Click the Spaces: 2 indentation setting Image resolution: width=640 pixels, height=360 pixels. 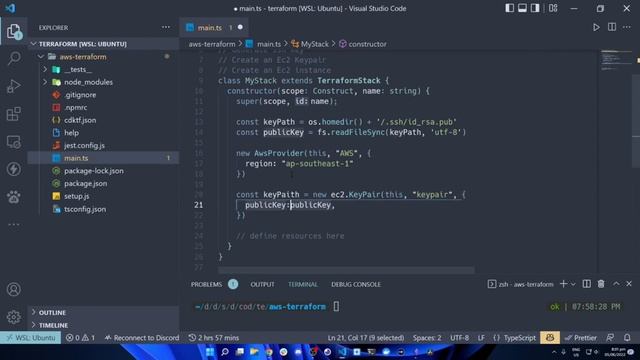click(427, 338)
